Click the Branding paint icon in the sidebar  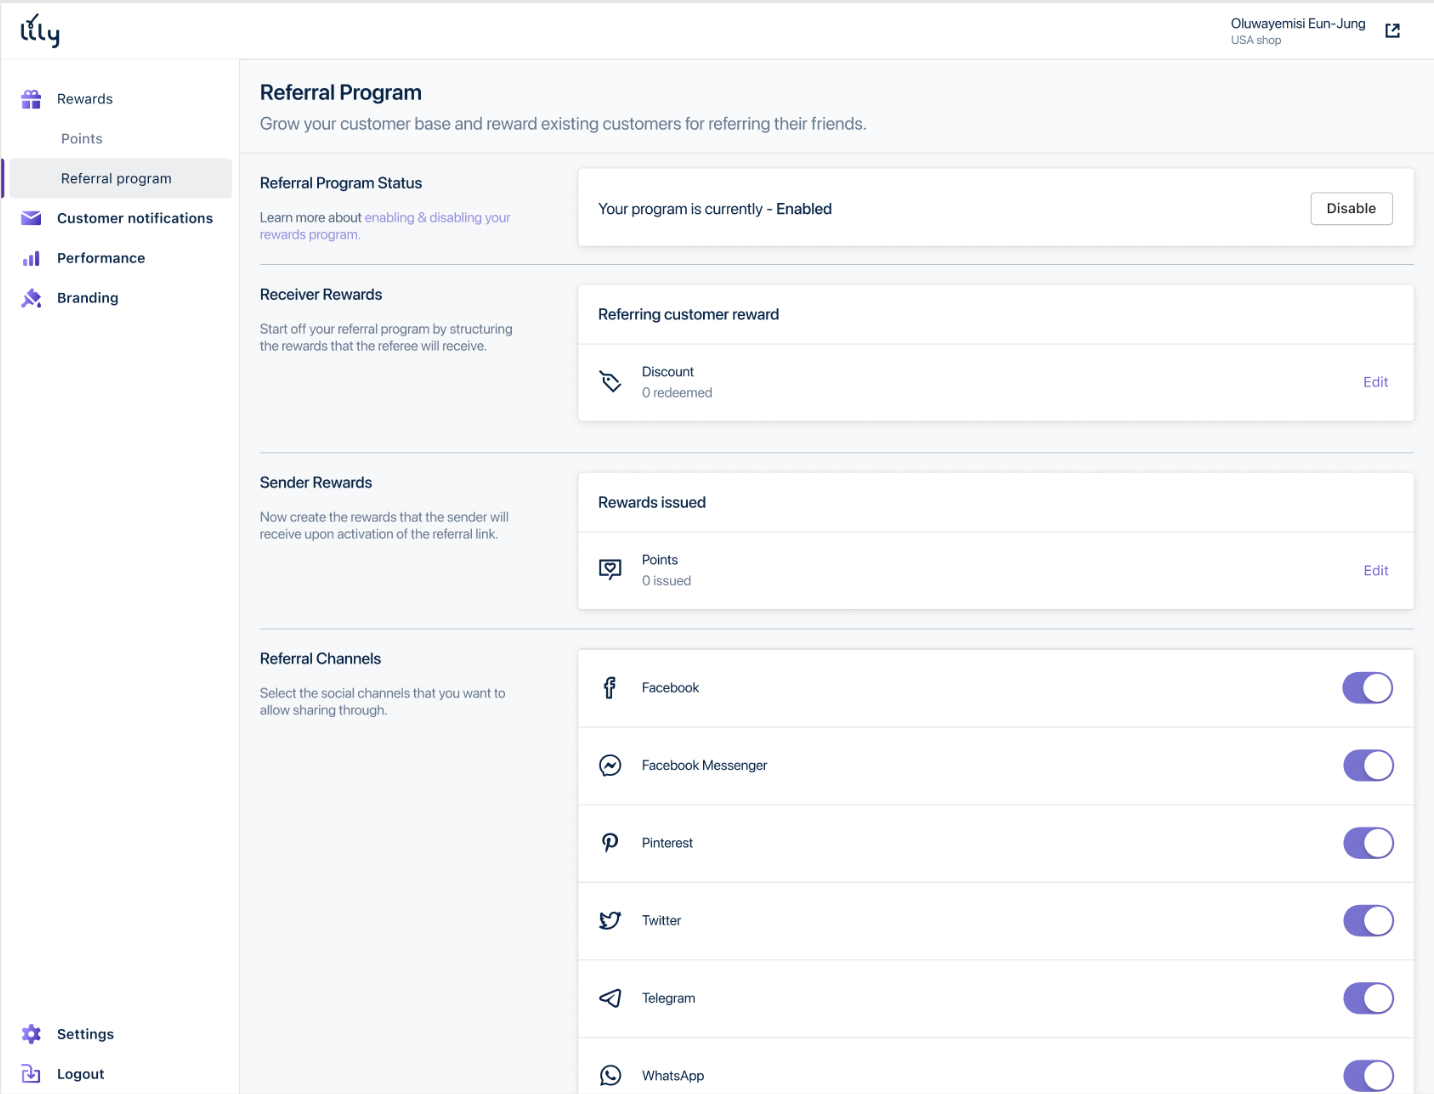click(x=31, y=298)
